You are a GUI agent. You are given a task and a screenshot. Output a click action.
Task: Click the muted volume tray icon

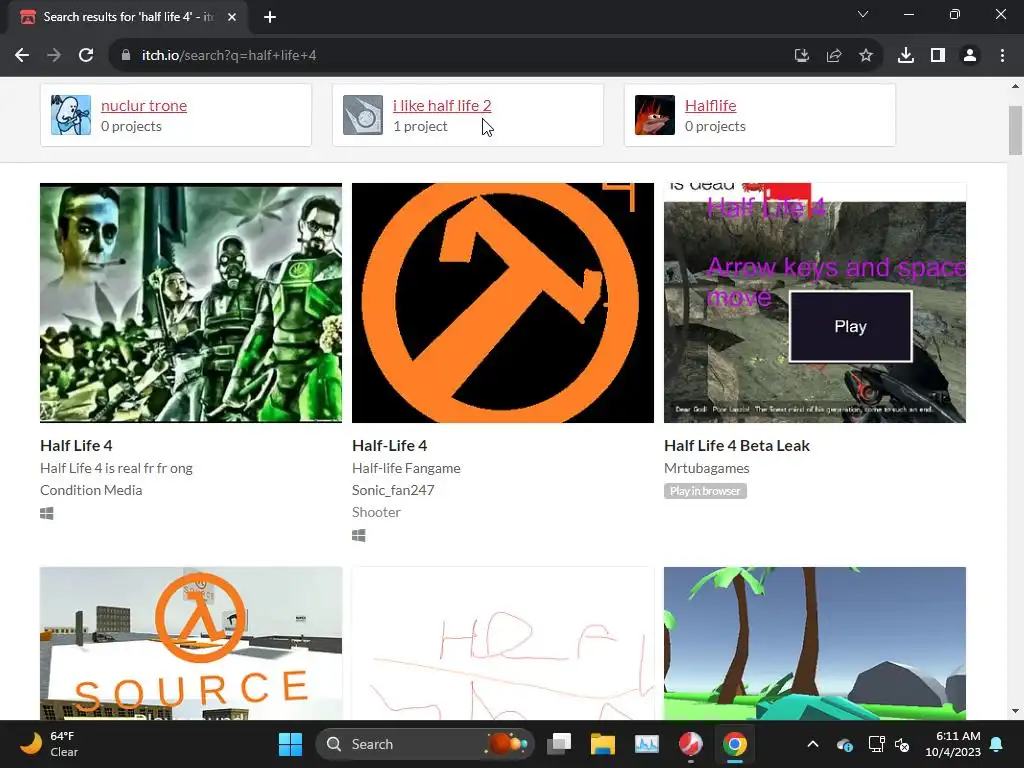click(x=903, y=744)
